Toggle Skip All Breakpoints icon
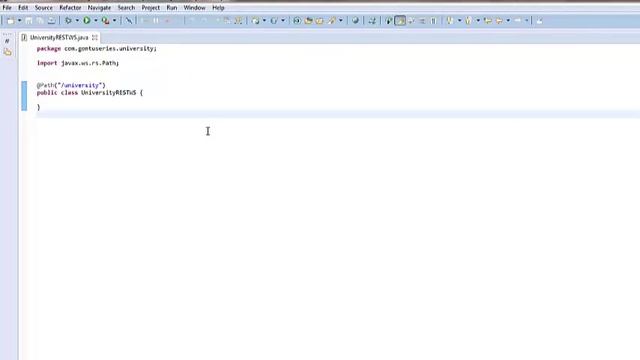Viewport: 640px width, 360px height. pyautogui.click(x=129, y=20)
